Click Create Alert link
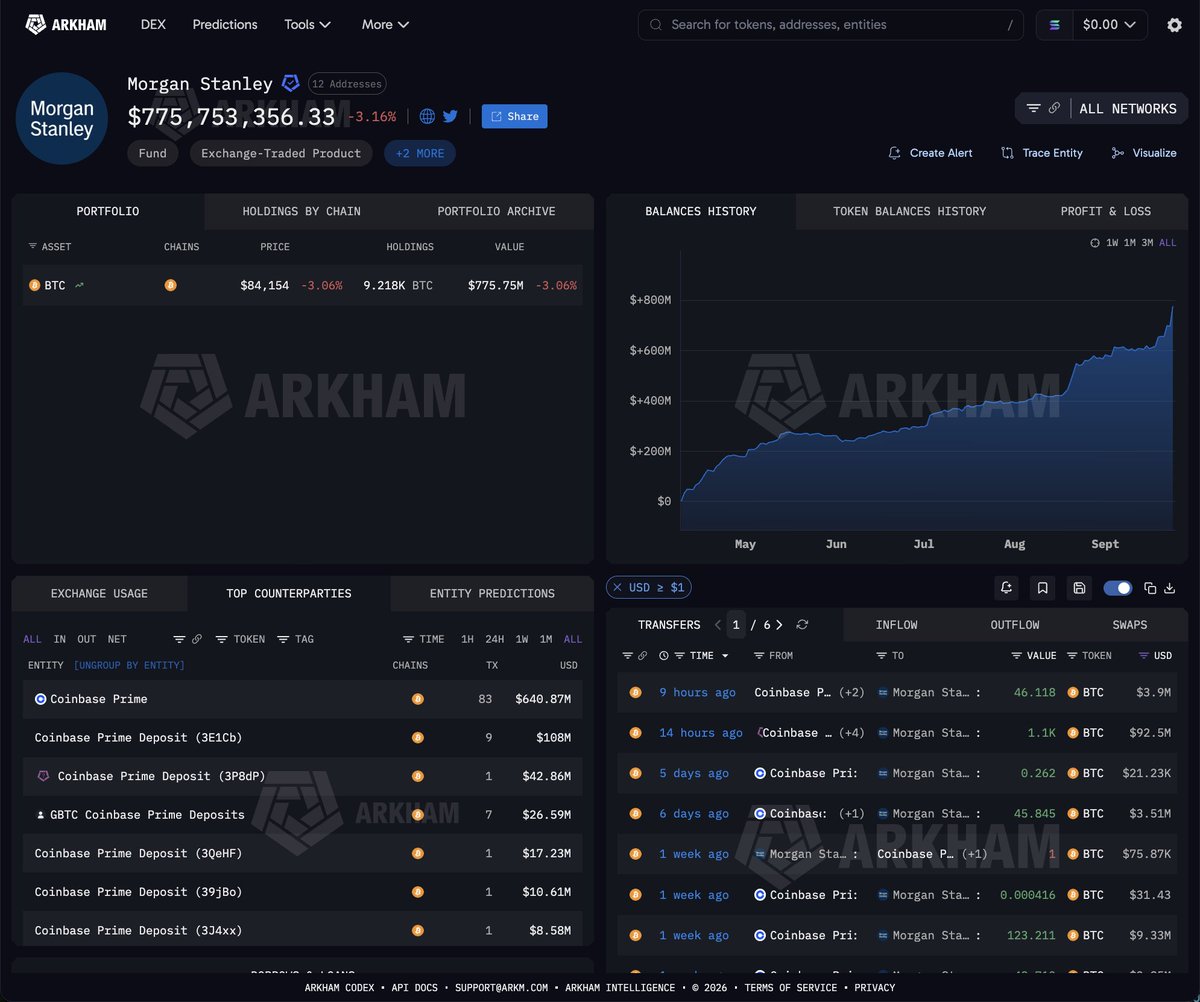 (930, 153)
